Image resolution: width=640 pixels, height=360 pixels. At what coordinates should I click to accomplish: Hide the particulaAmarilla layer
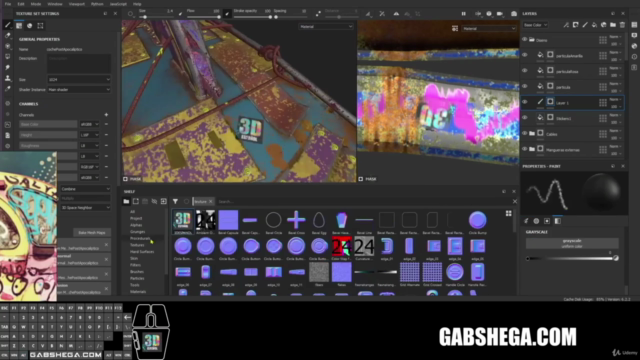pos(525,55)
